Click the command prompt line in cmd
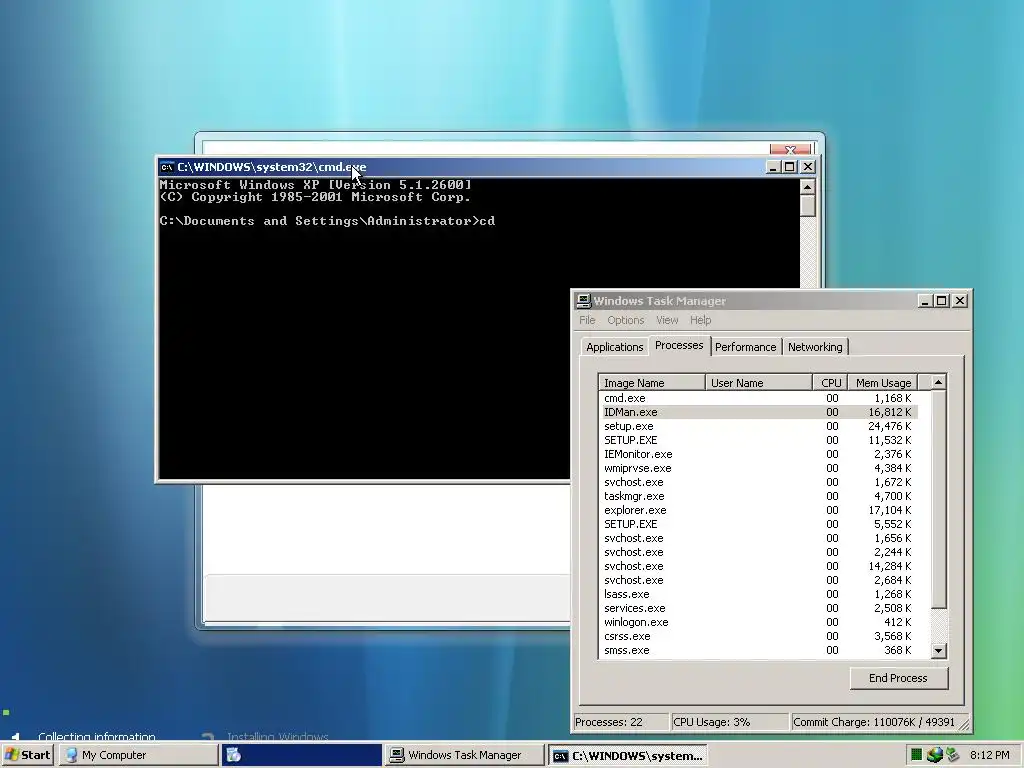Screen dimensions: 1024x768 [327, 221]
